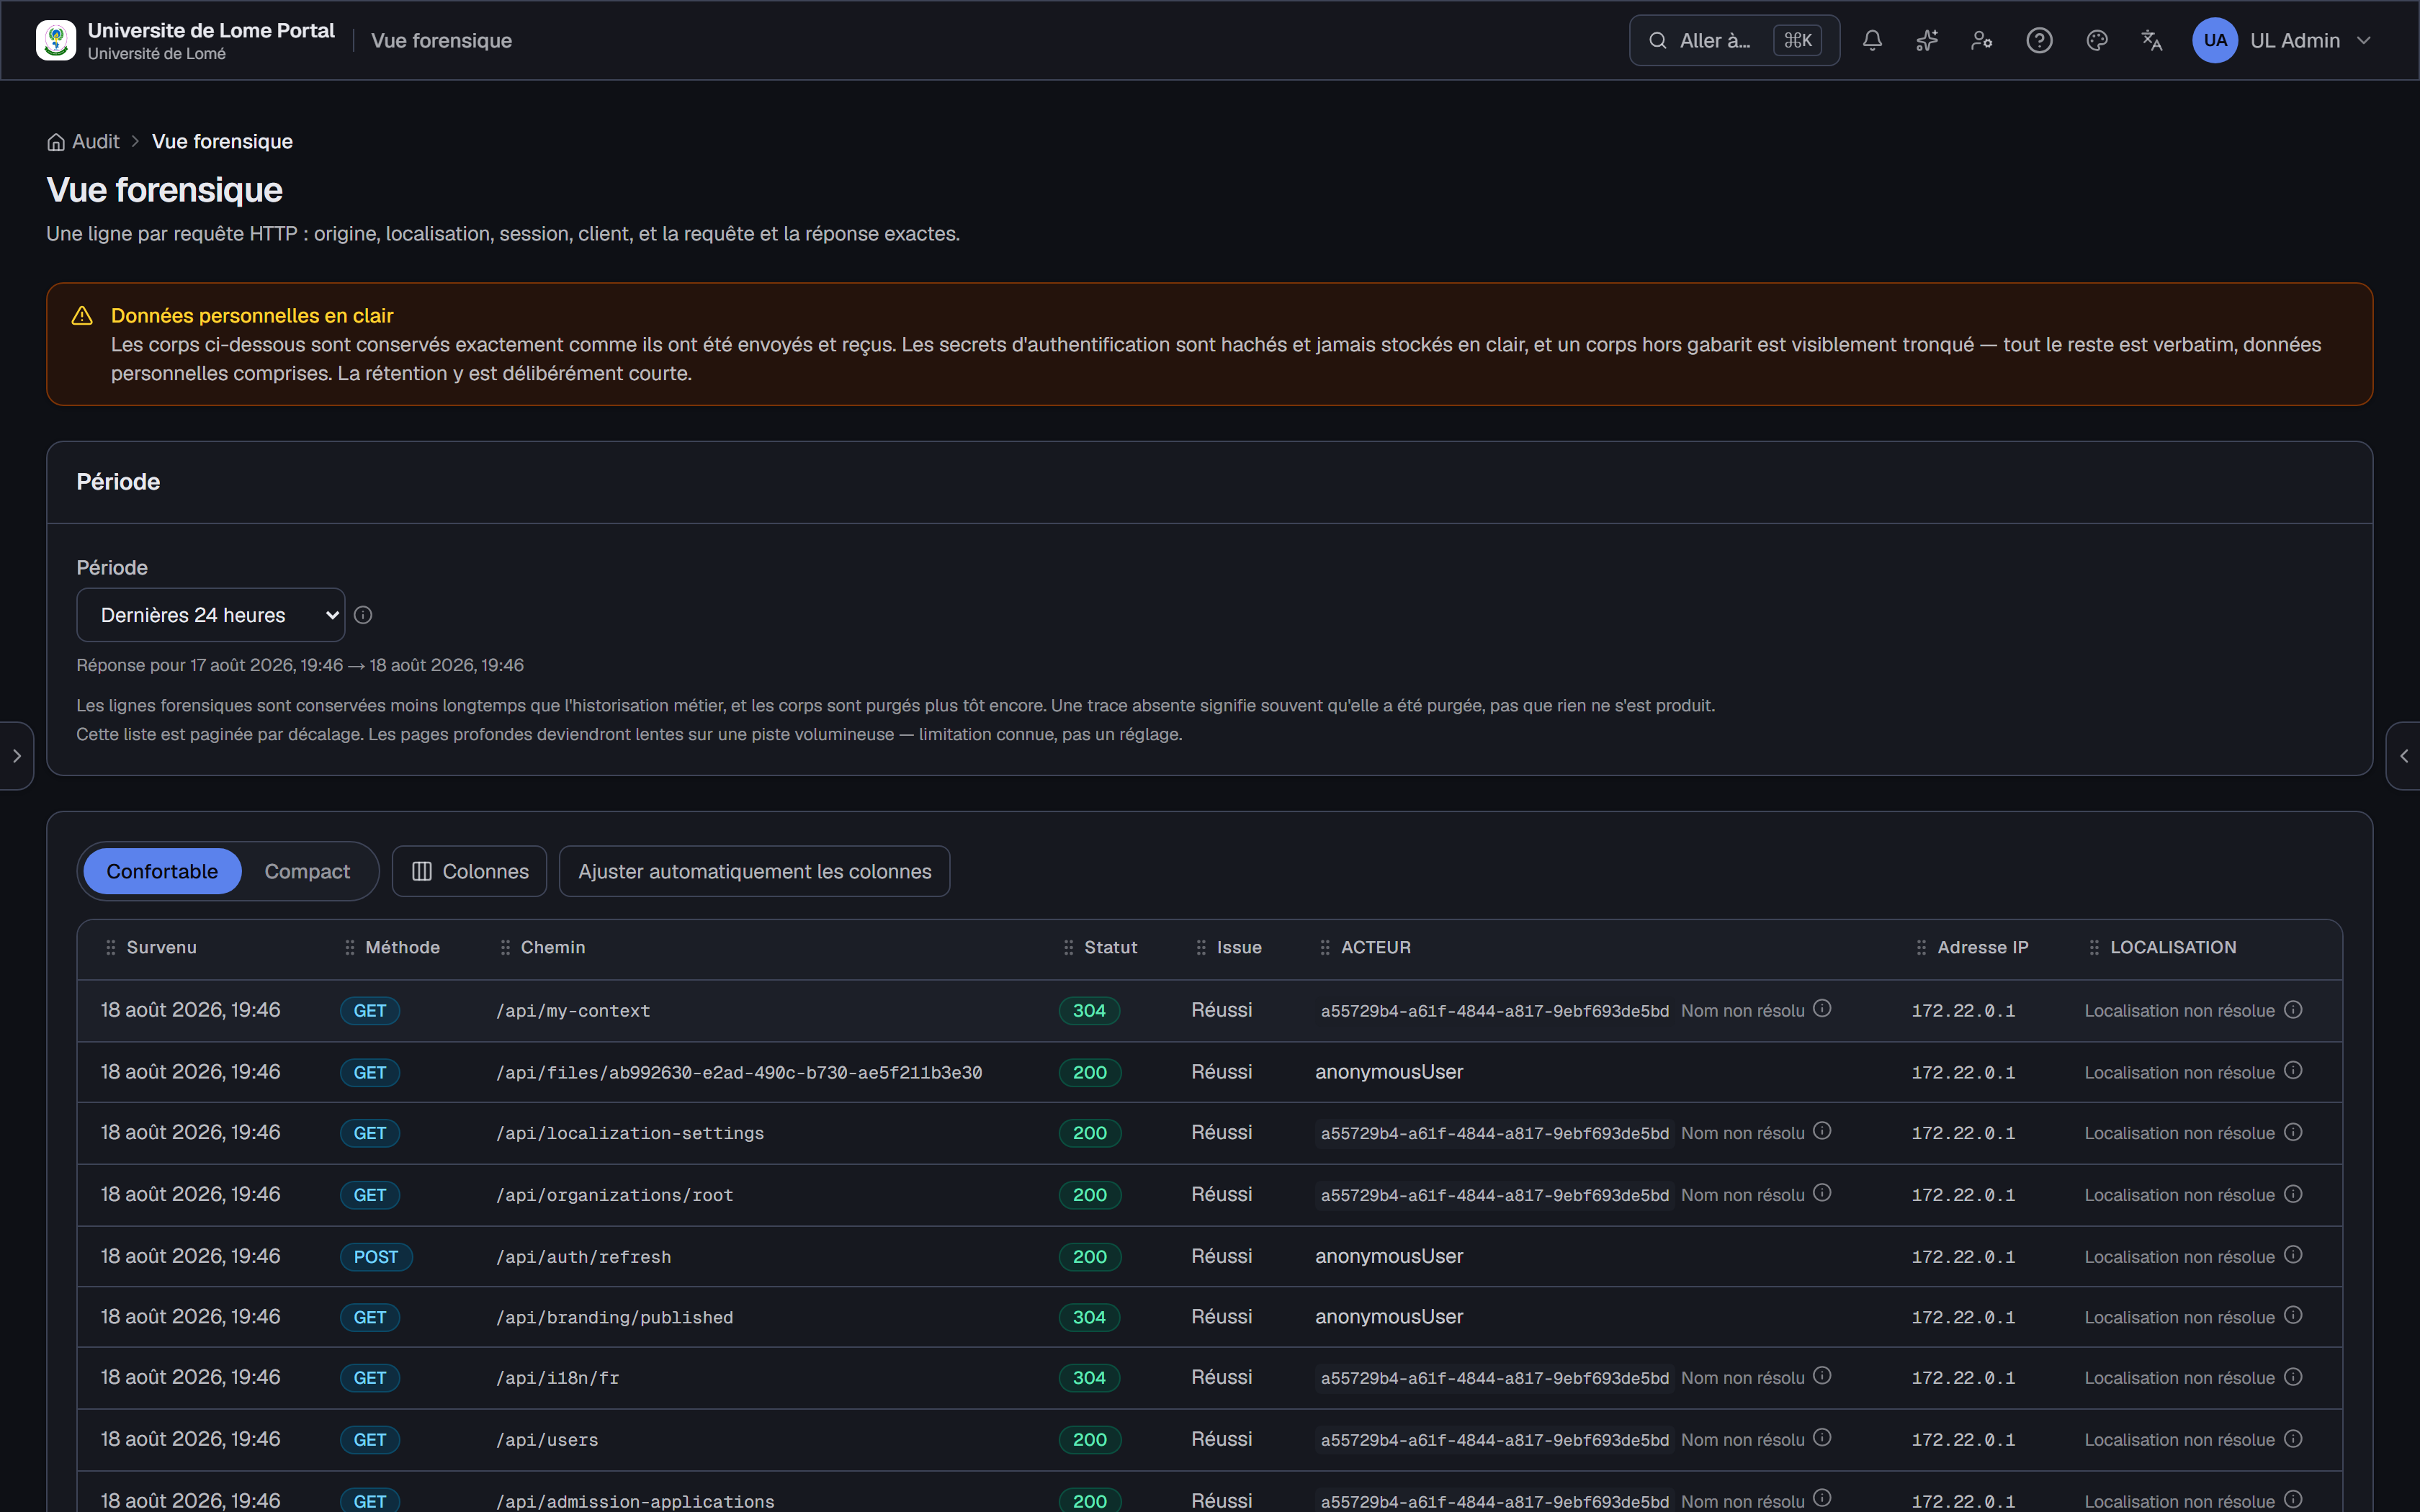This screenshot has width=2420, height=1512.
Task: Grab the Adresse IP column drag handle
Action: point(1921,947)
